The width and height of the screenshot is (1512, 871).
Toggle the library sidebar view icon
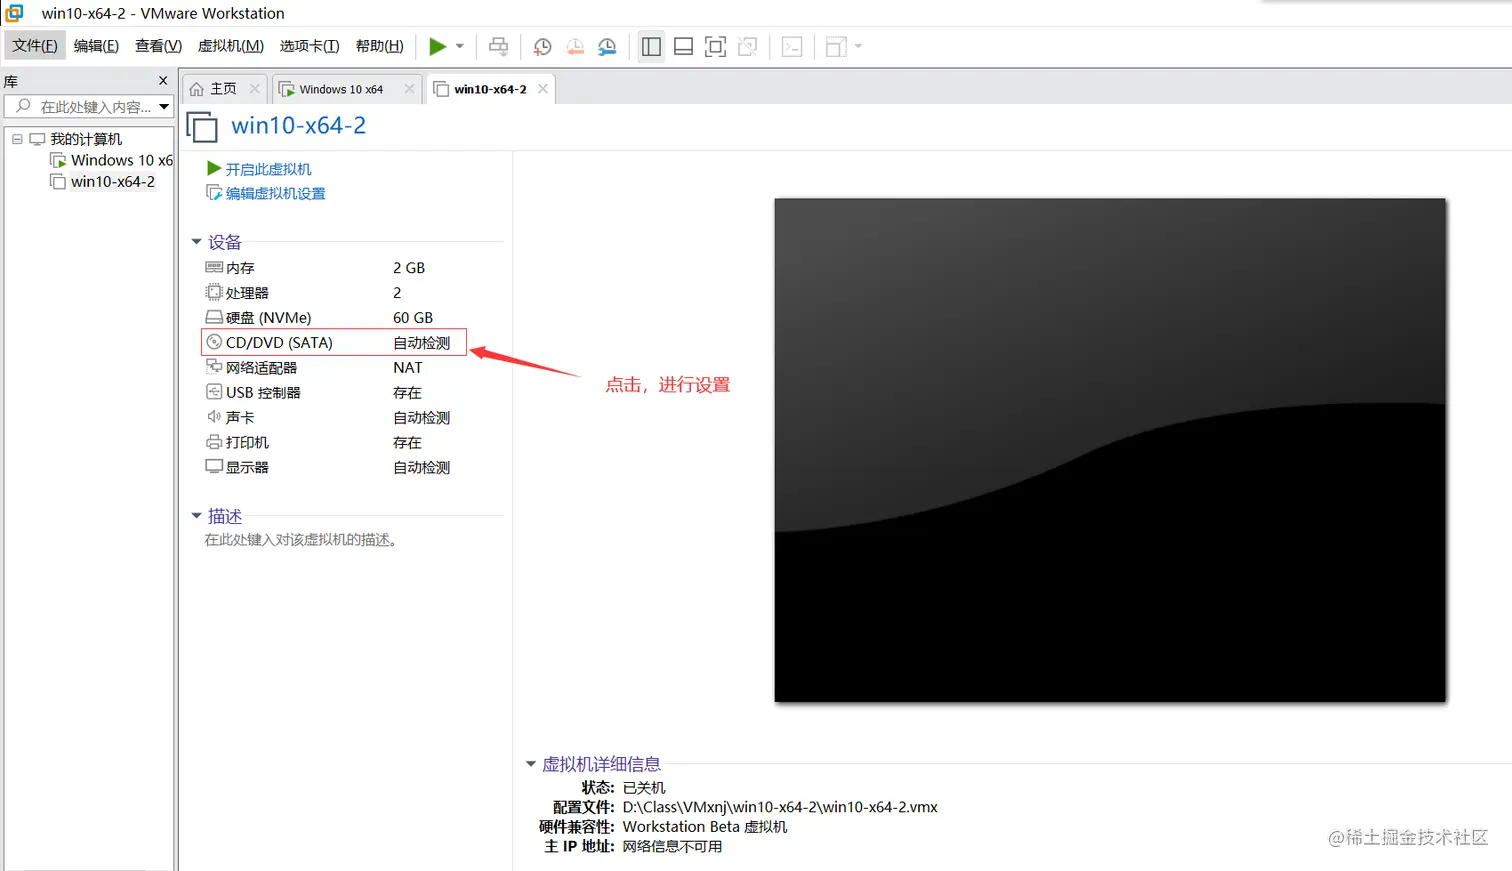651,47
